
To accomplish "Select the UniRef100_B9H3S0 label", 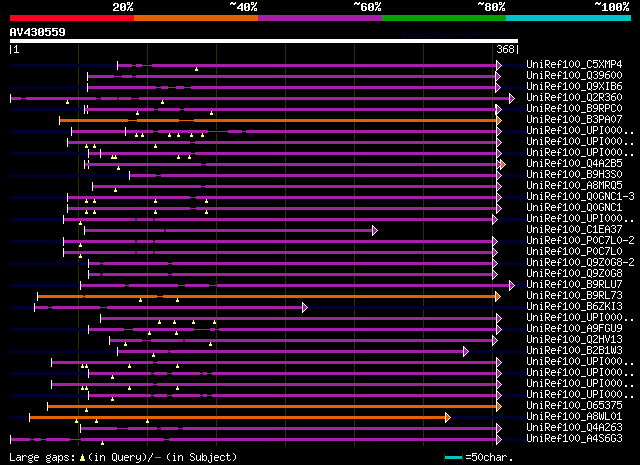I will 574,174.
